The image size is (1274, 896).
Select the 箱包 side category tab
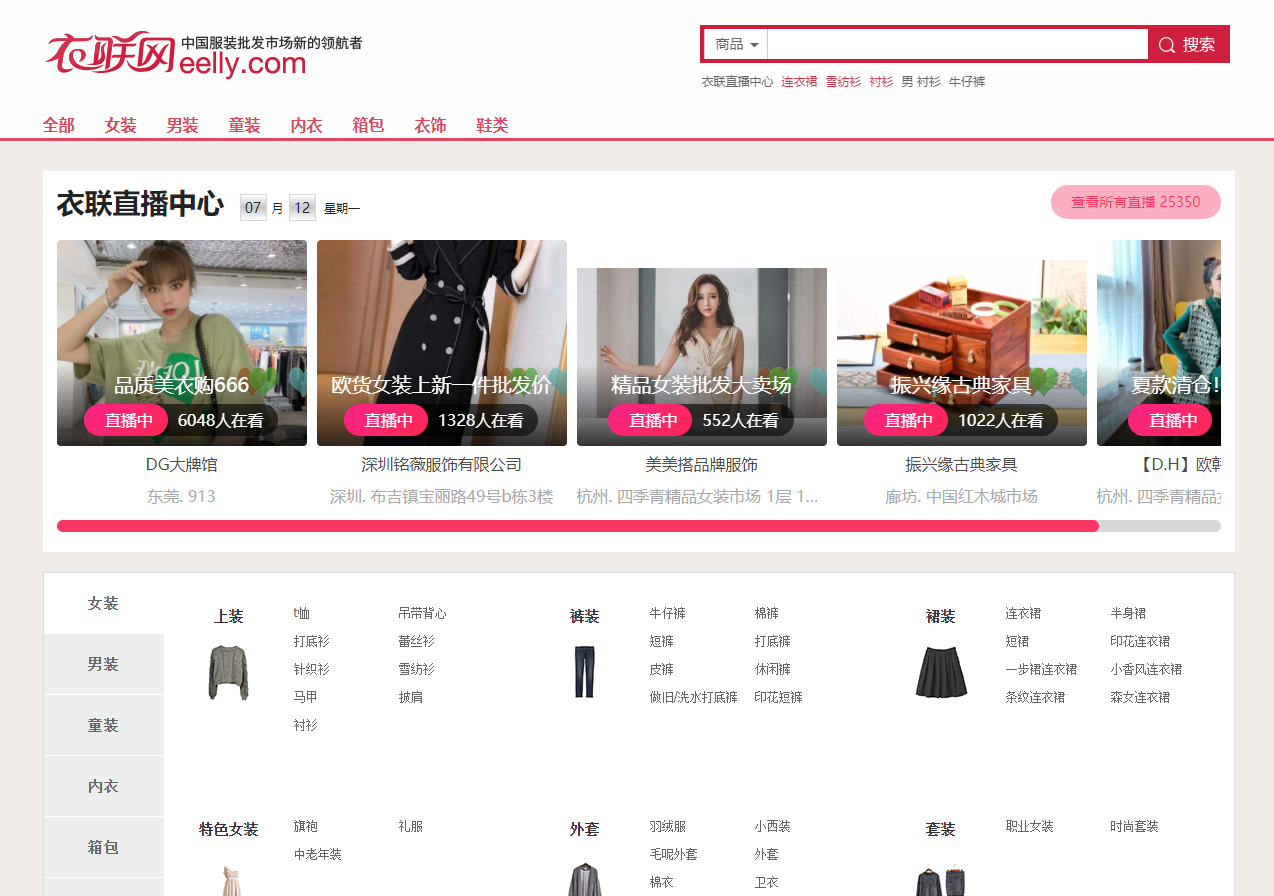pos(104,847)
